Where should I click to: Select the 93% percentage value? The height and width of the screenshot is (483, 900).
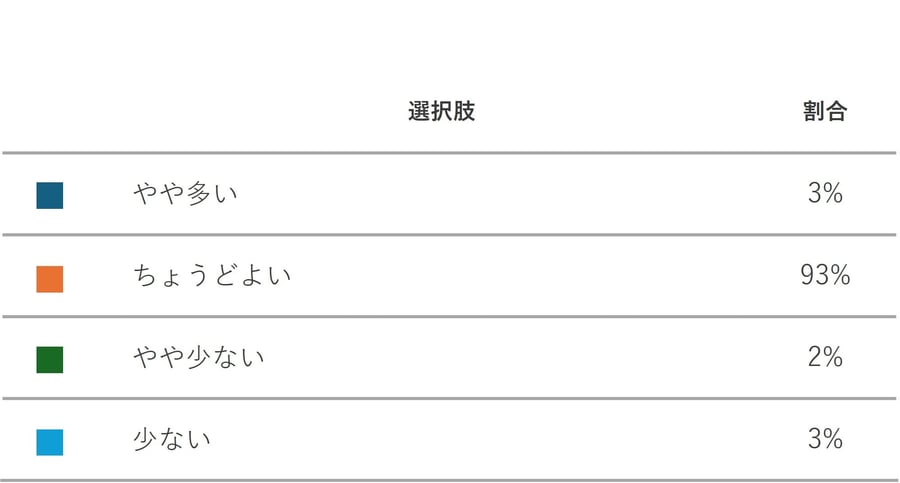(825, 276)
